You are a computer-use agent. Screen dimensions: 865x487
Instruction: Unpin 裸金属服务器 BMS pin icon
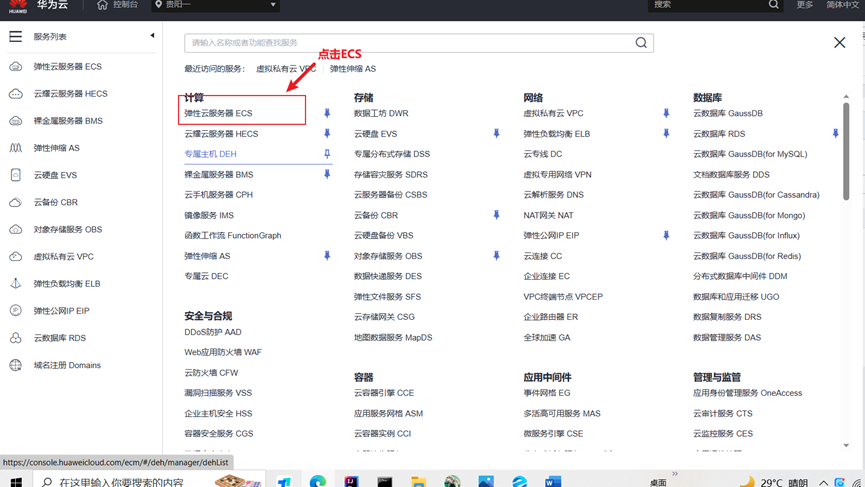pyautogui.click(x=327, y=174)
